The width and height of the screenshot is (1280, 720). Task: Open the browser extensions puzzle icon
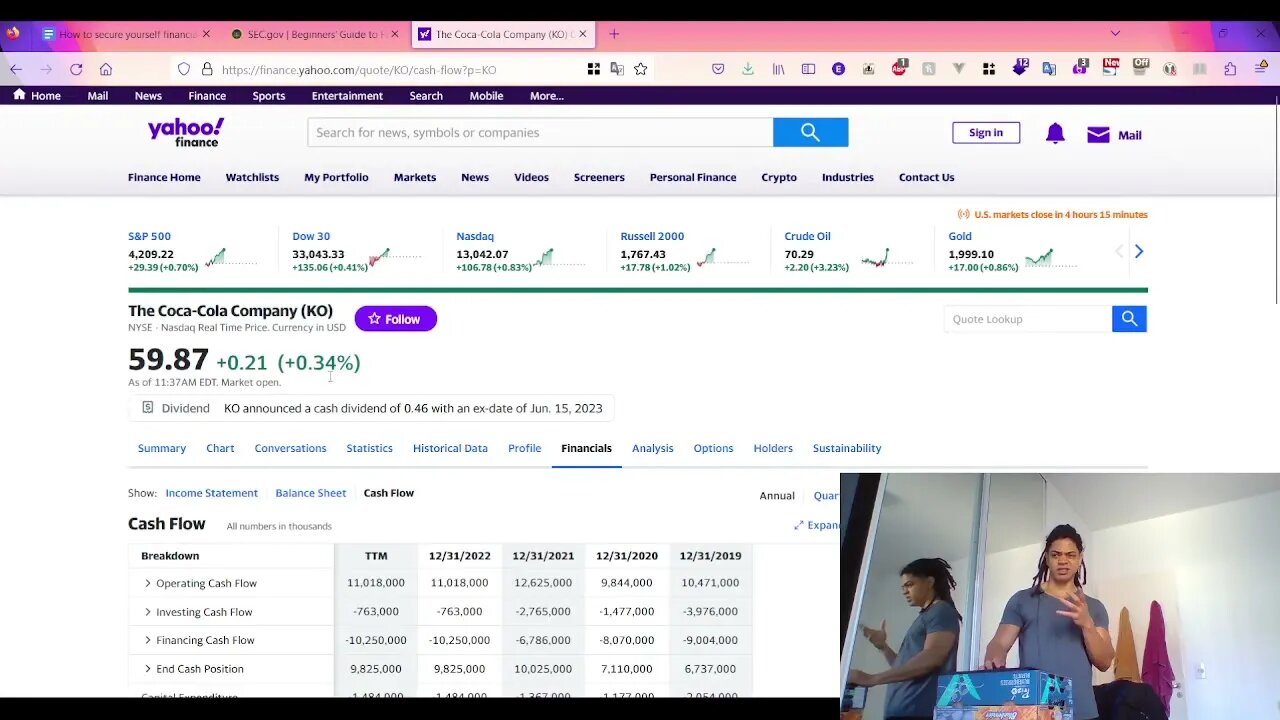(x=1230, y=69)
